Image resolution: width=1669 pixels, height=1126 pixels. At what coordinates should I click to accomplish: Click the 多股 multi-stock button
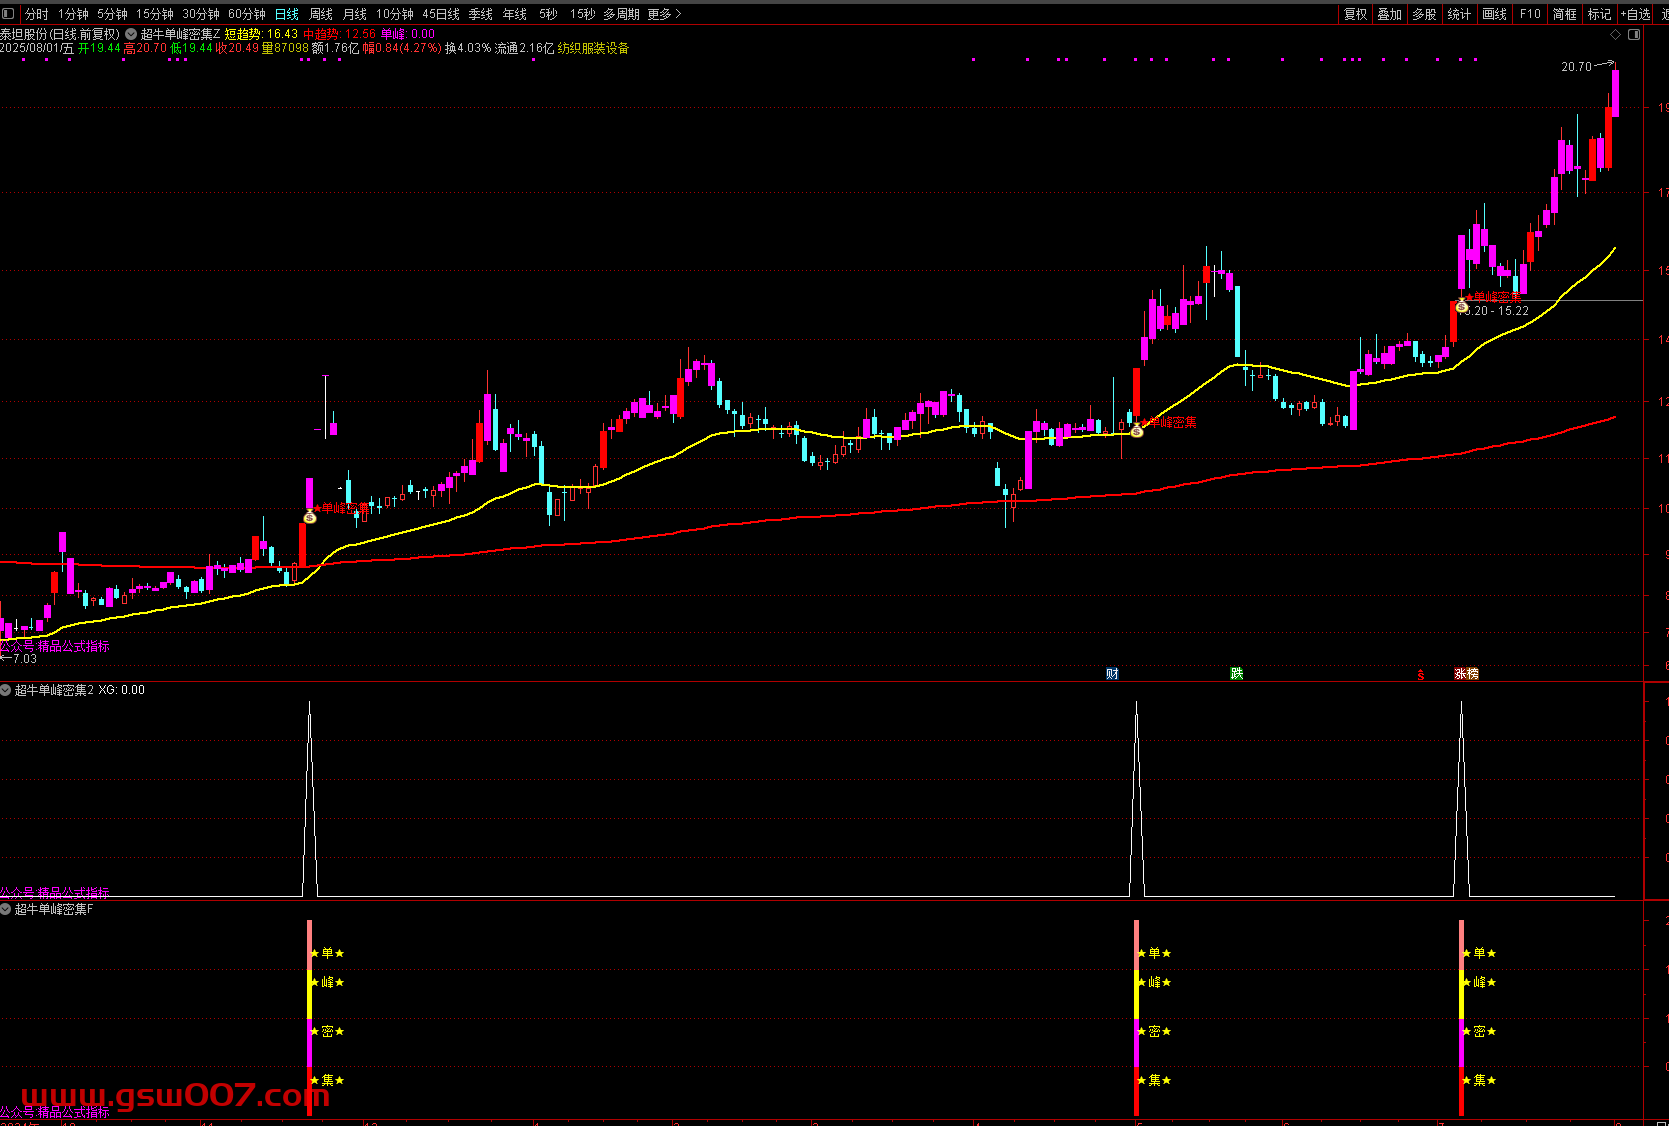1424,14
